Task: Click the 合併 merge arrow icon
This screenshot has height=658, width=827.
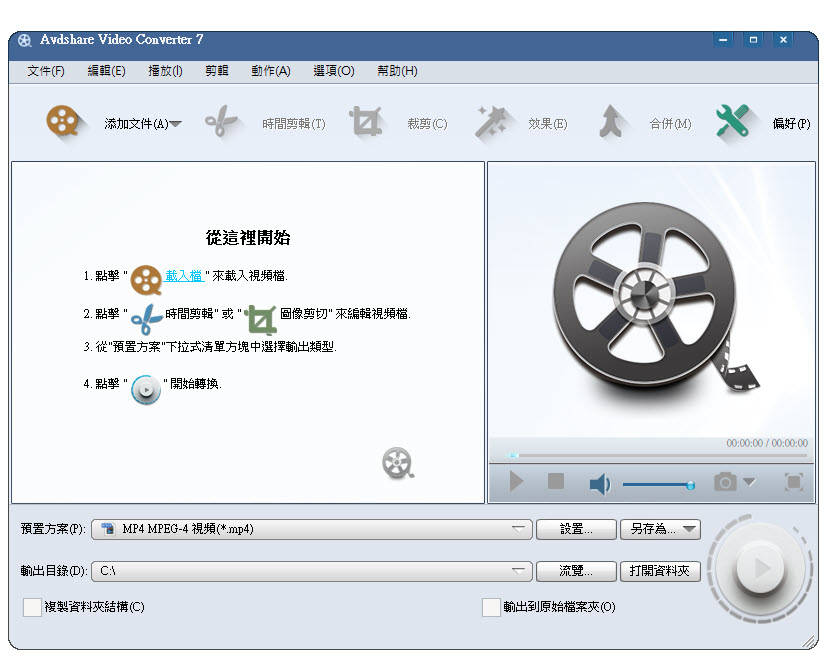Action: 612,122
